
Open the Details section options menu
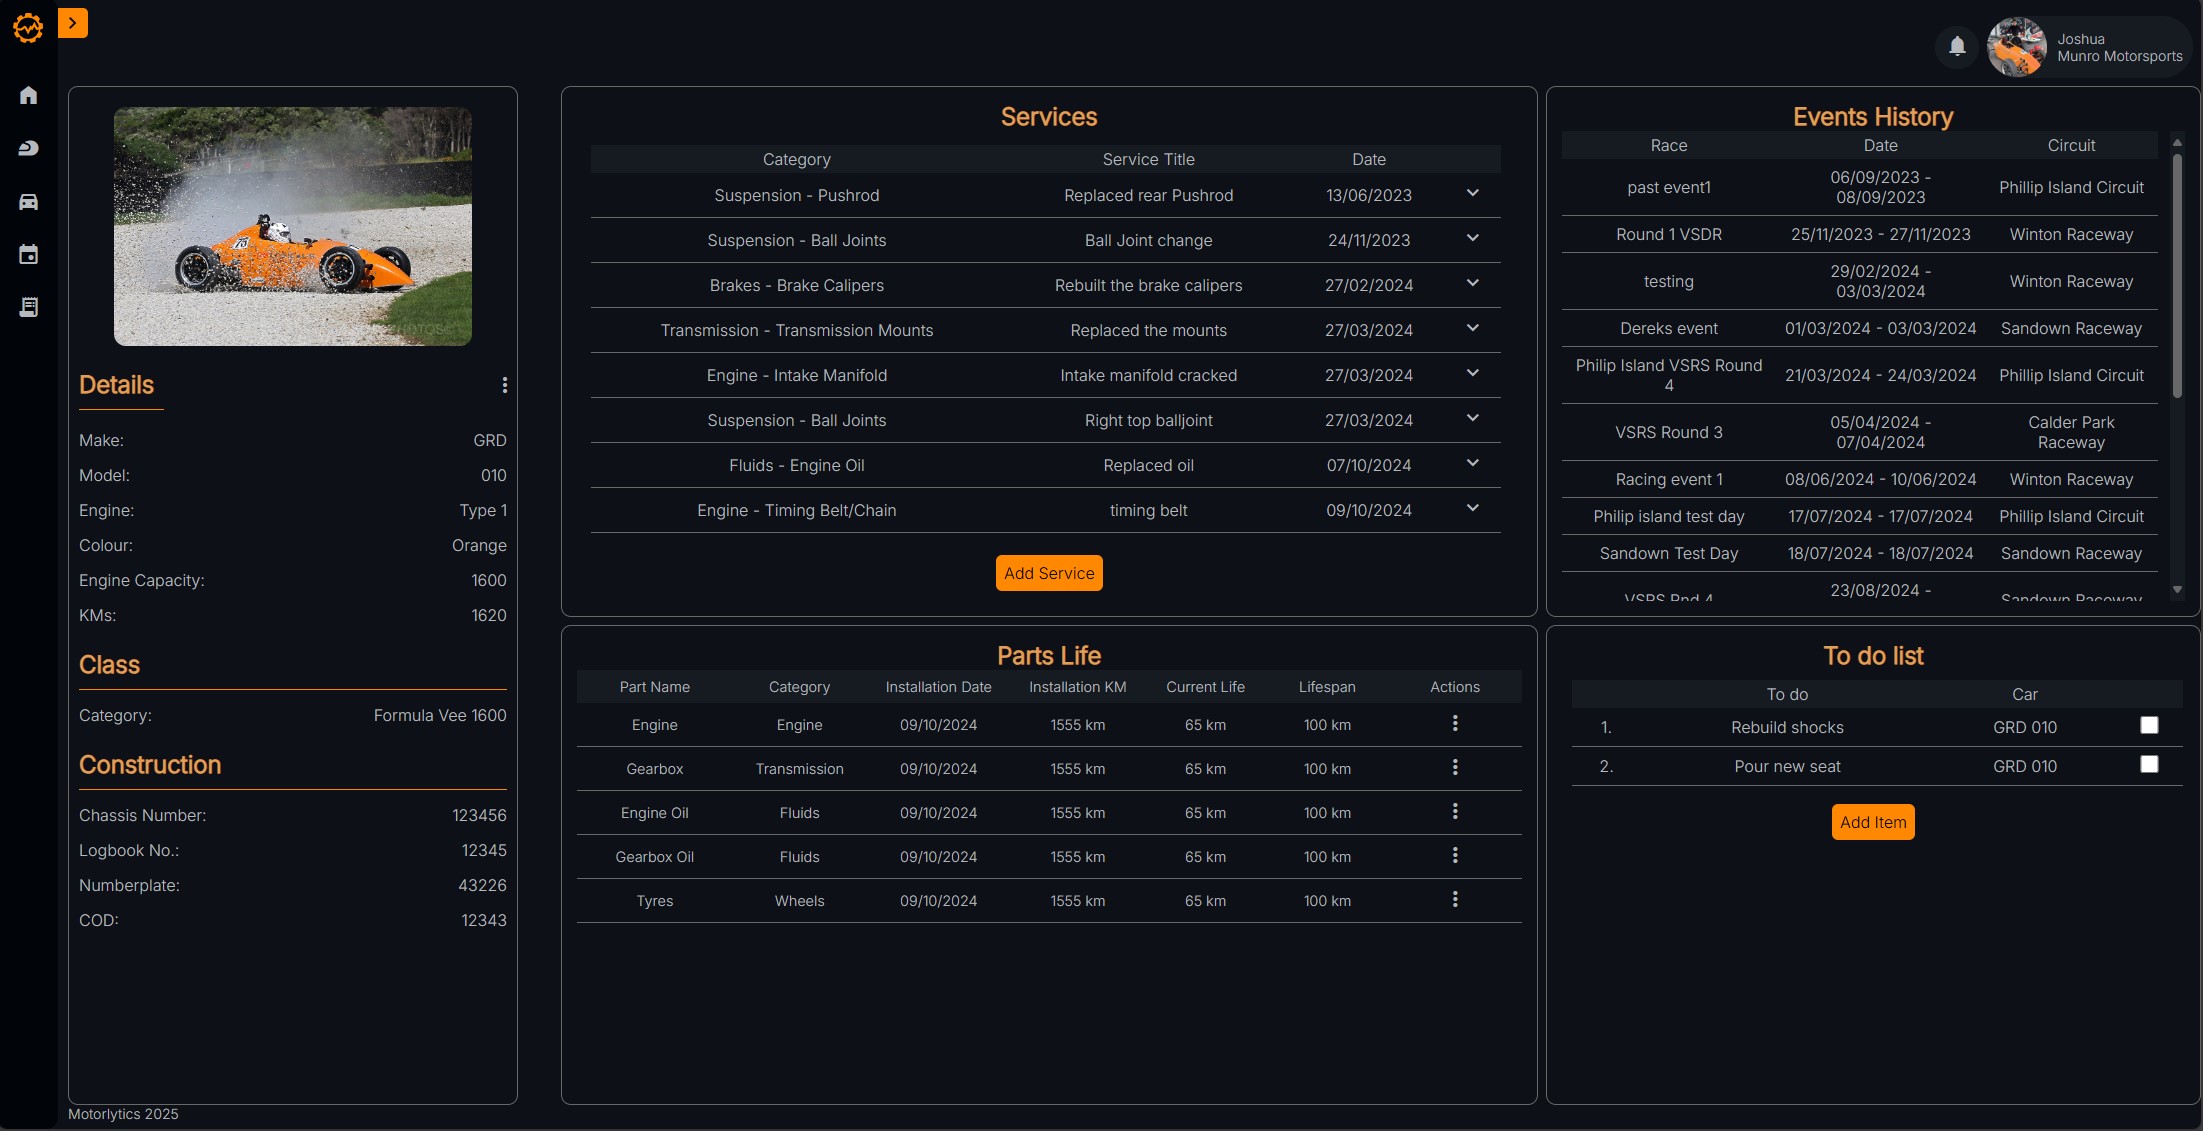[x=504, y=384]
